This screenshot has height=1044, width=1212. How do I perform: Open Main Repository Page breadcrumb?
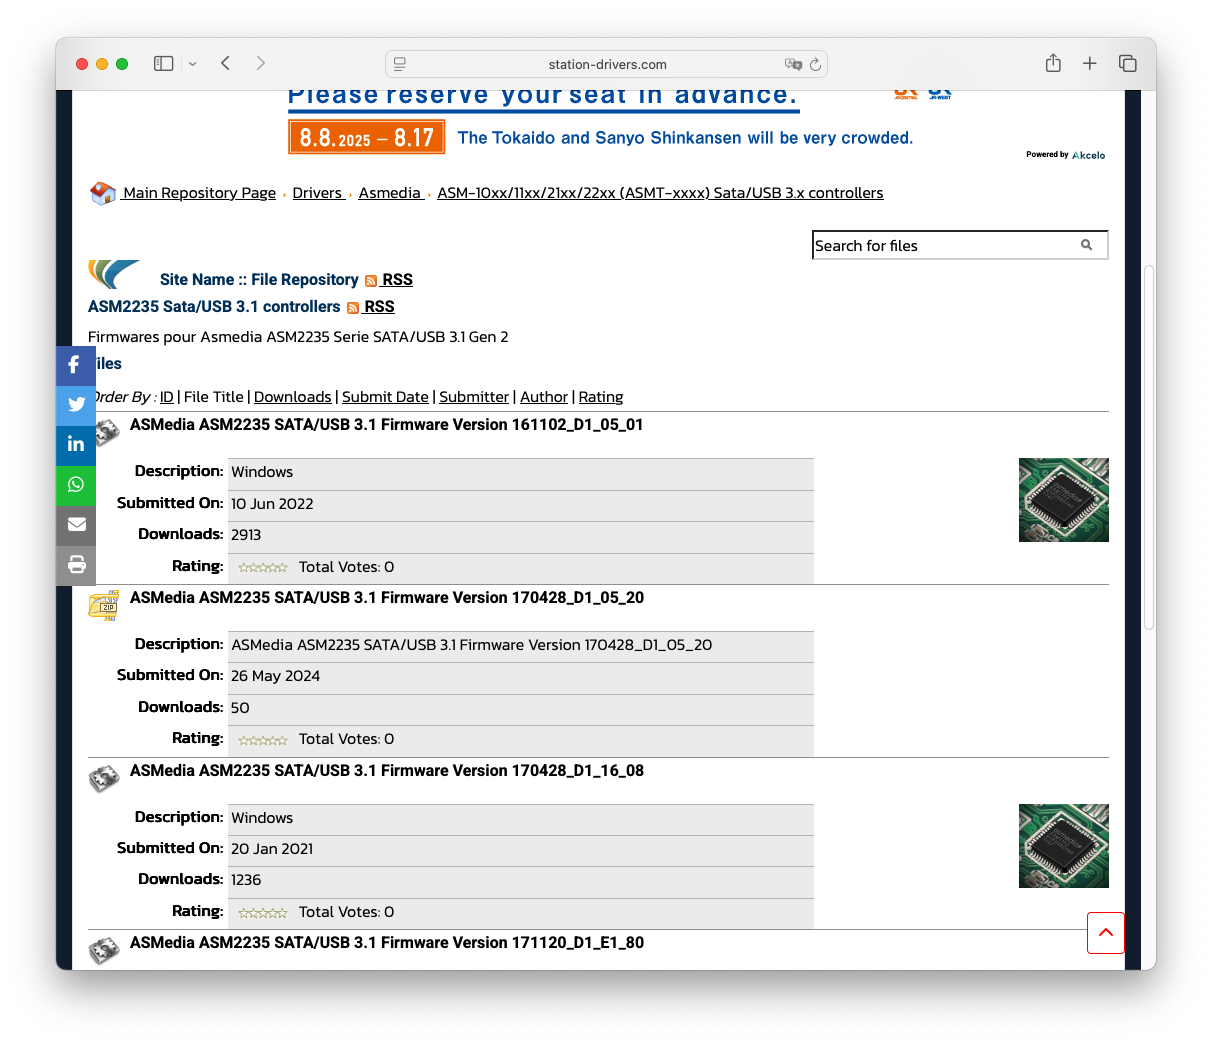[x=198, y=193]
